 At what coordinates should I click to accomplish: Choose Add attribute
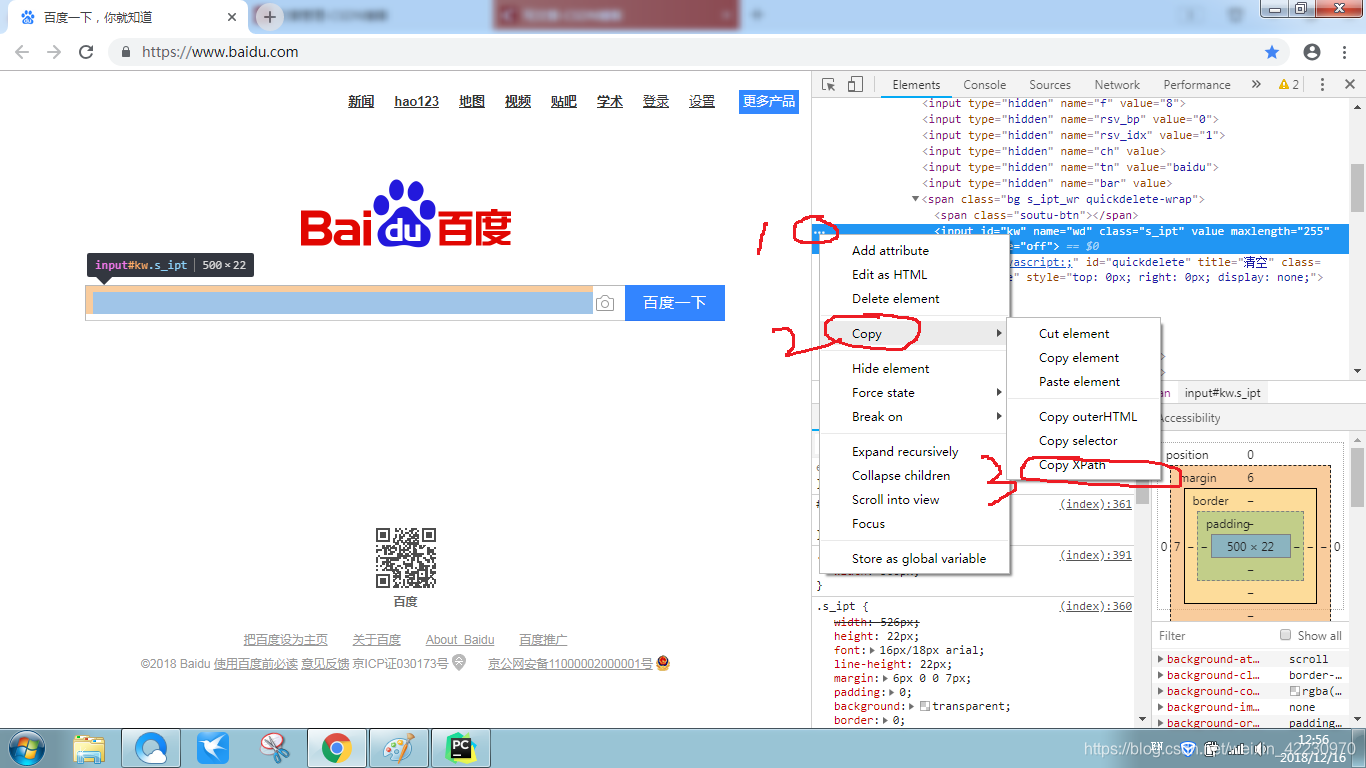914,251
